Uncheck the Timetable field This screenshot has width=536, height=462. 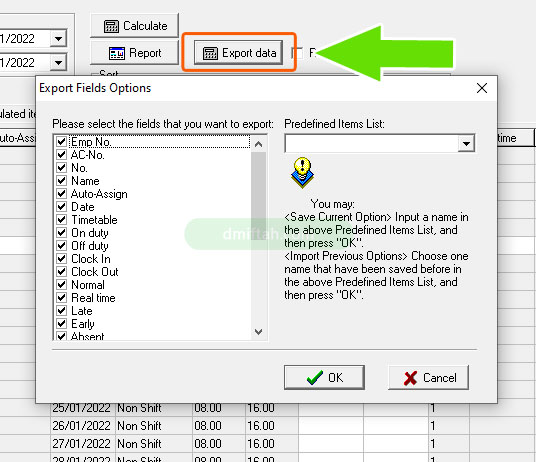pos(62,219)
